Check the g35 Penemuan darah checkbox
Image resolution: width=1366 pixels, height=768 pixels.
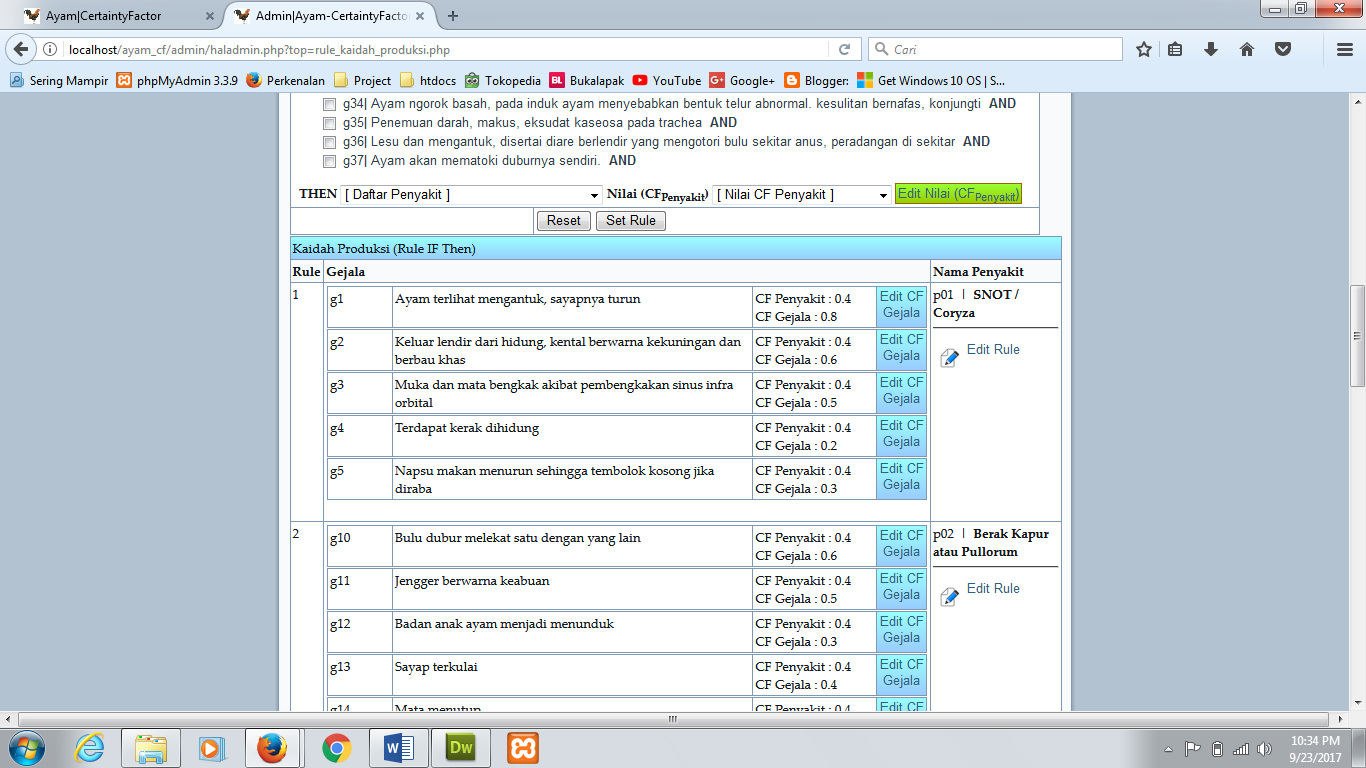coord(330,123)
